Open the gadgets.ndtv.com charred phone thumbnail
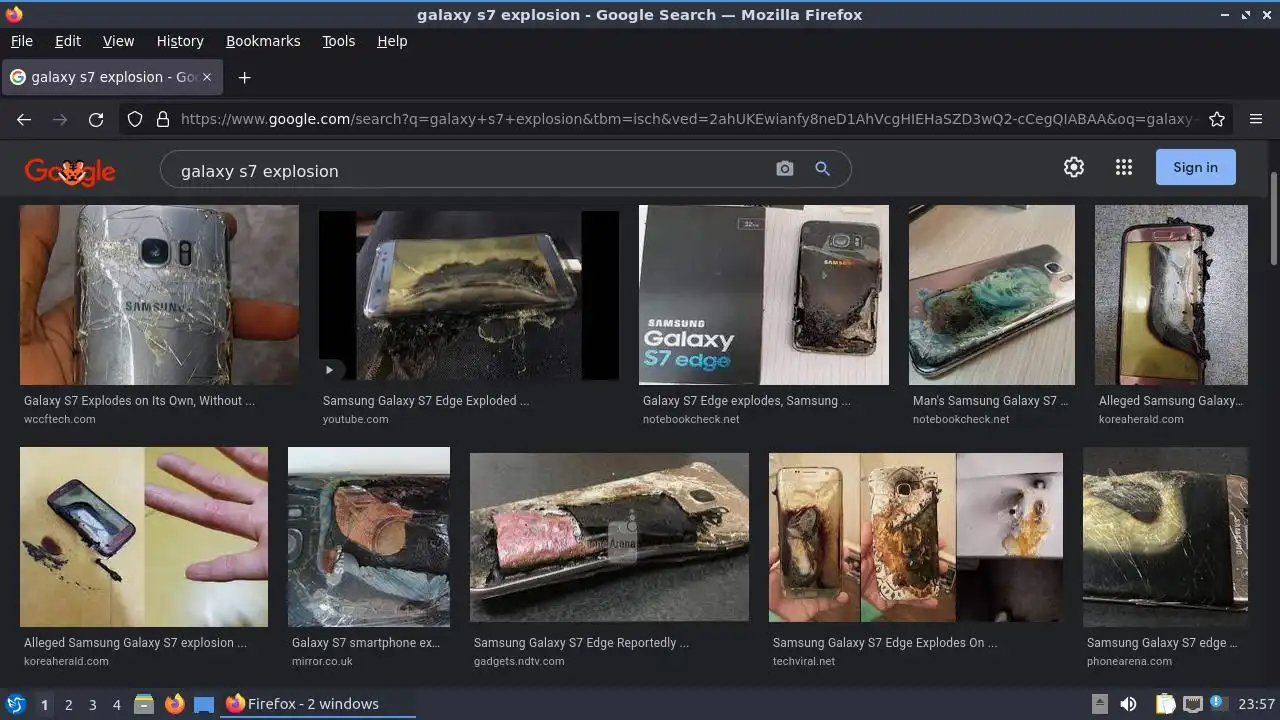1280x720 pixels. [609, 537]
